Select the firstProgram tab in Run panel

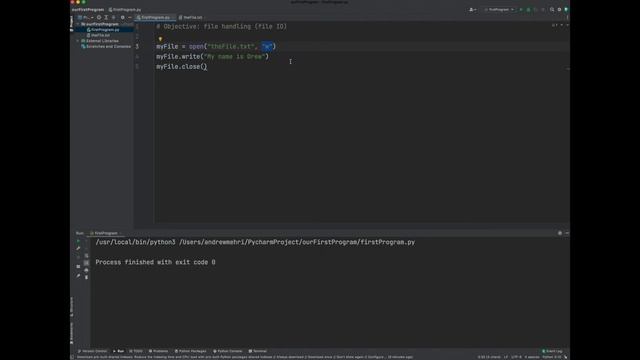coord(105,233)
